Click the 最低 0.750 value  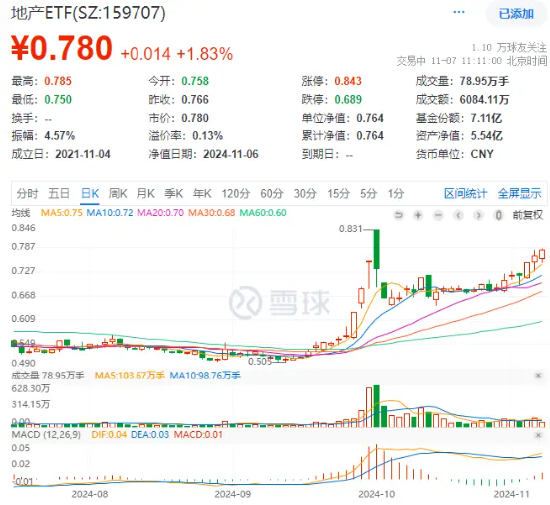(x=58, y=100)
